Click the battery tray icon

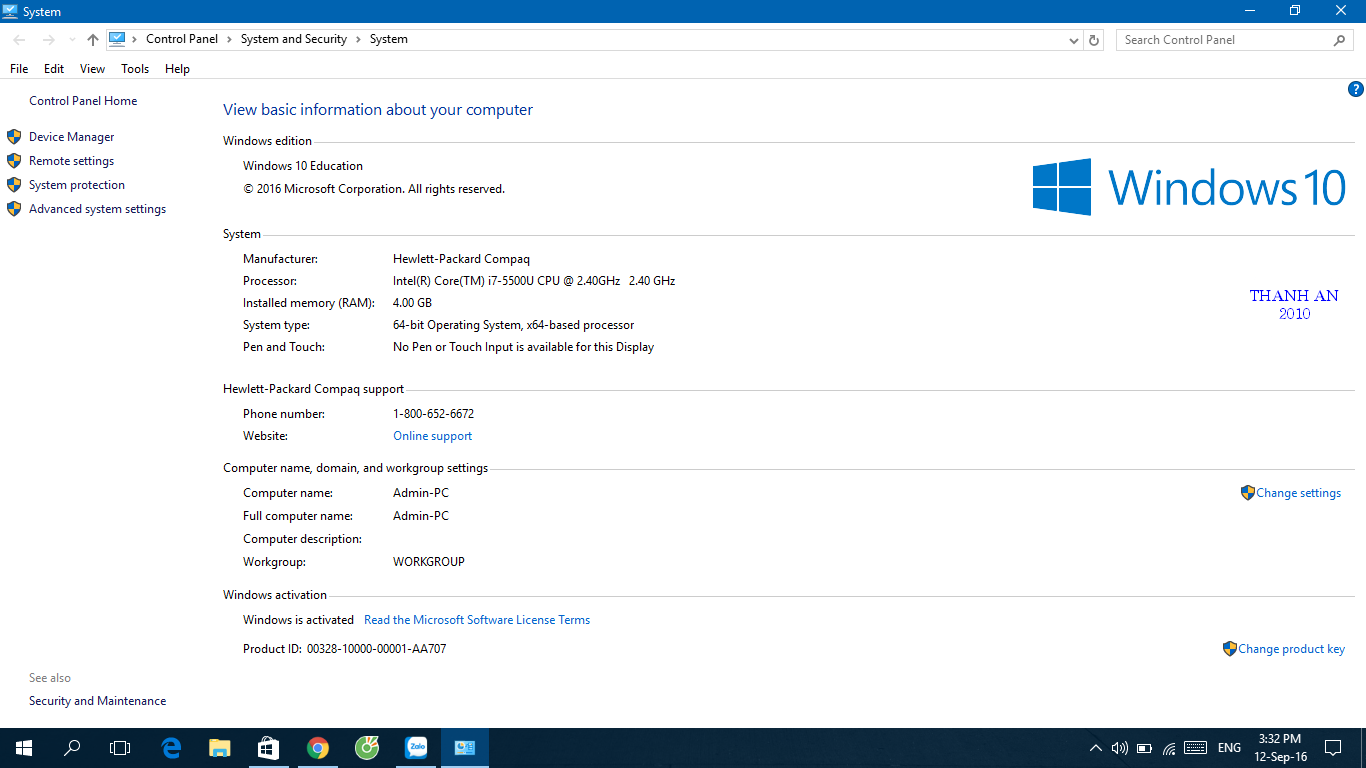[x=1144, y=748]
